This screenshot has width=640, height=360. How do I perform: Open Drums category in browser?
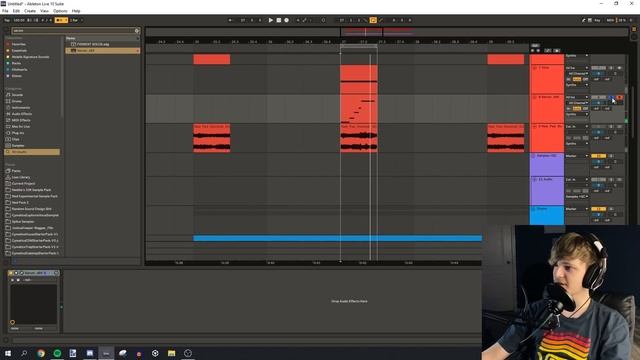point(17,101)
